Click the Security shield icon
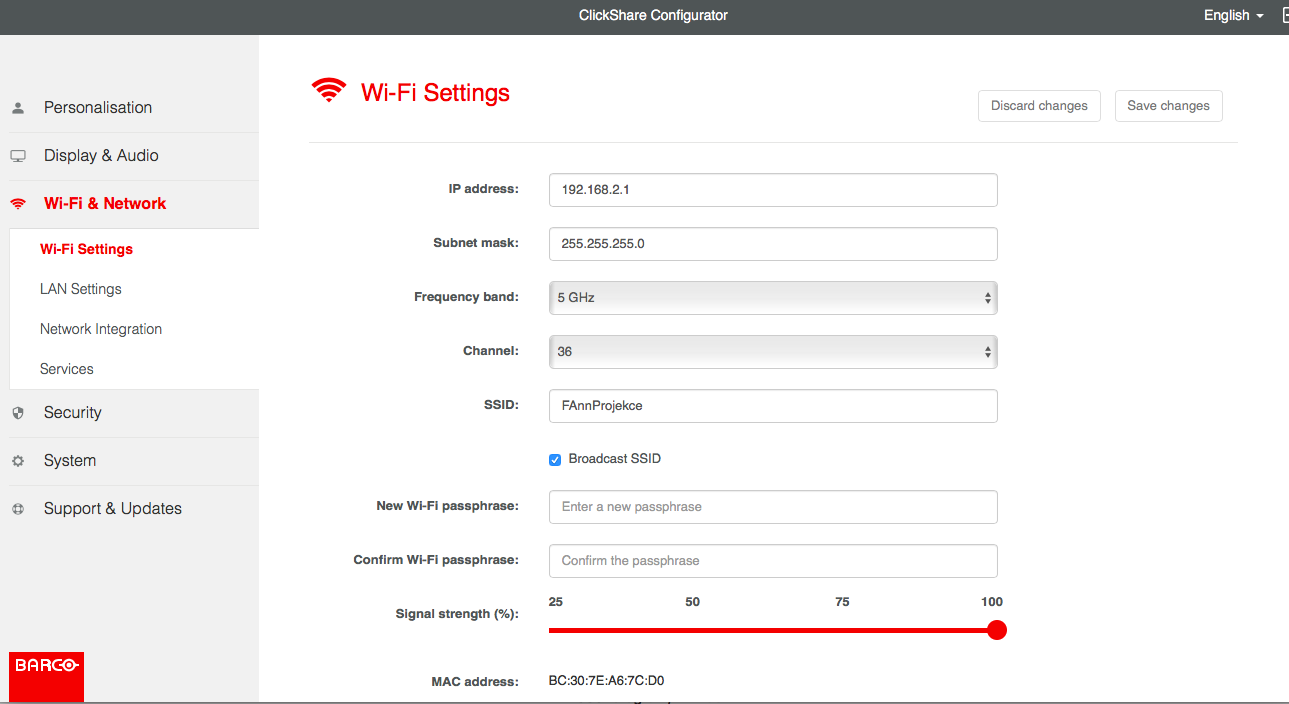The width and height of the screenshot is (1289, 704). [x=18, y=413]
